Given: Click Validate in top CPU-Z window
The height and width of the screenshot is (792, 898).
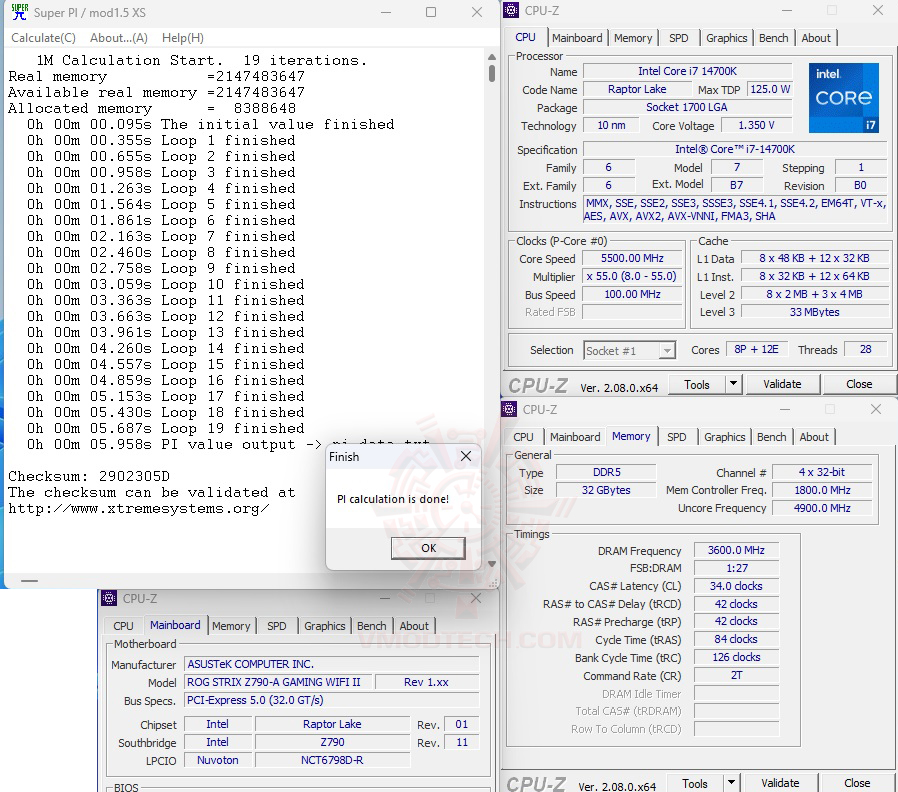Looking at the screenshot, I should pyautogui.click(x=782, y=384).
